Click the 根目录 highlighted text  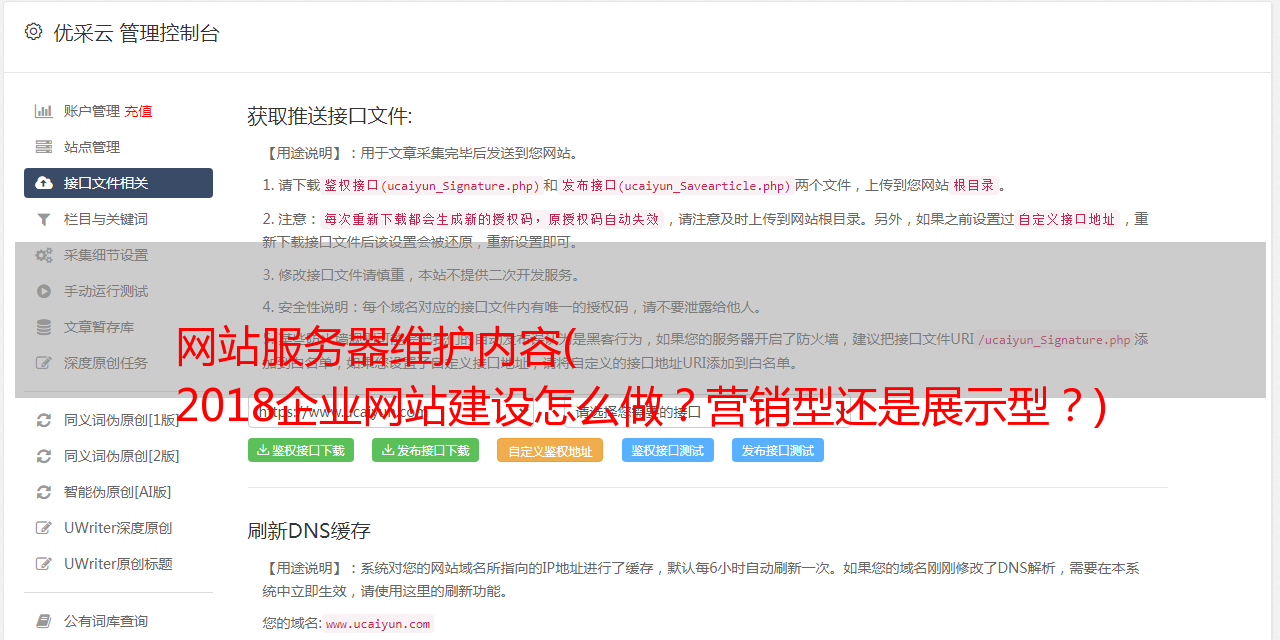pyautogui.click(x=974, y=185)
